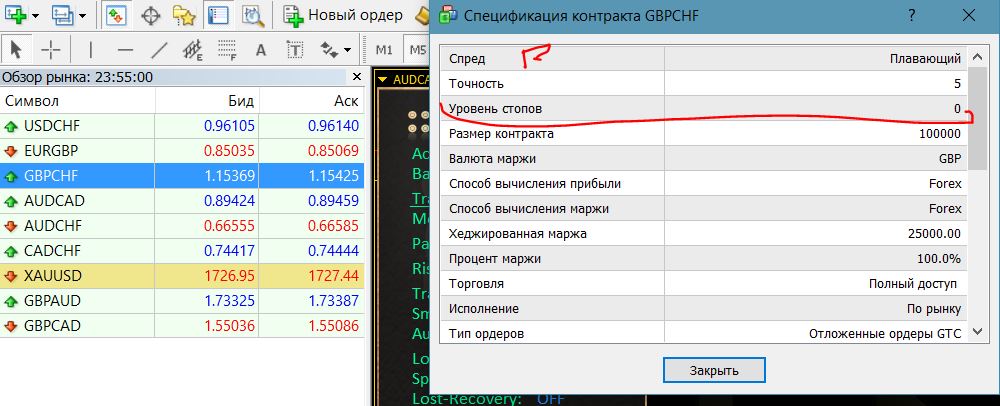Viewport: 1000px width, 406px height.
Task: Select the GBPAUD symbol row
Action: click(182, 301)
